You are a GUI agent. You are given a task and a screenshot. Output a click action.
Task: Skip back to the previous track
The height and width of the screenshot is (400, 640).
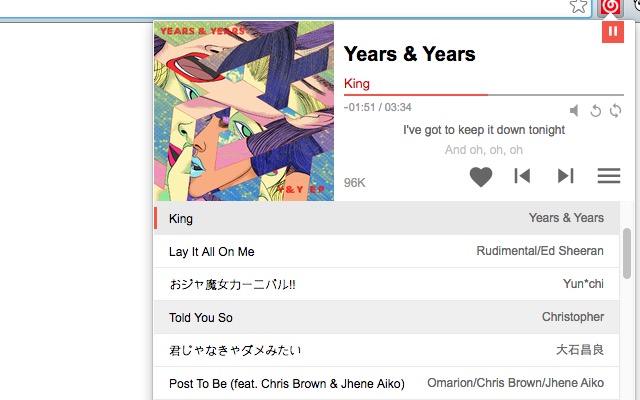pos(522,177)
